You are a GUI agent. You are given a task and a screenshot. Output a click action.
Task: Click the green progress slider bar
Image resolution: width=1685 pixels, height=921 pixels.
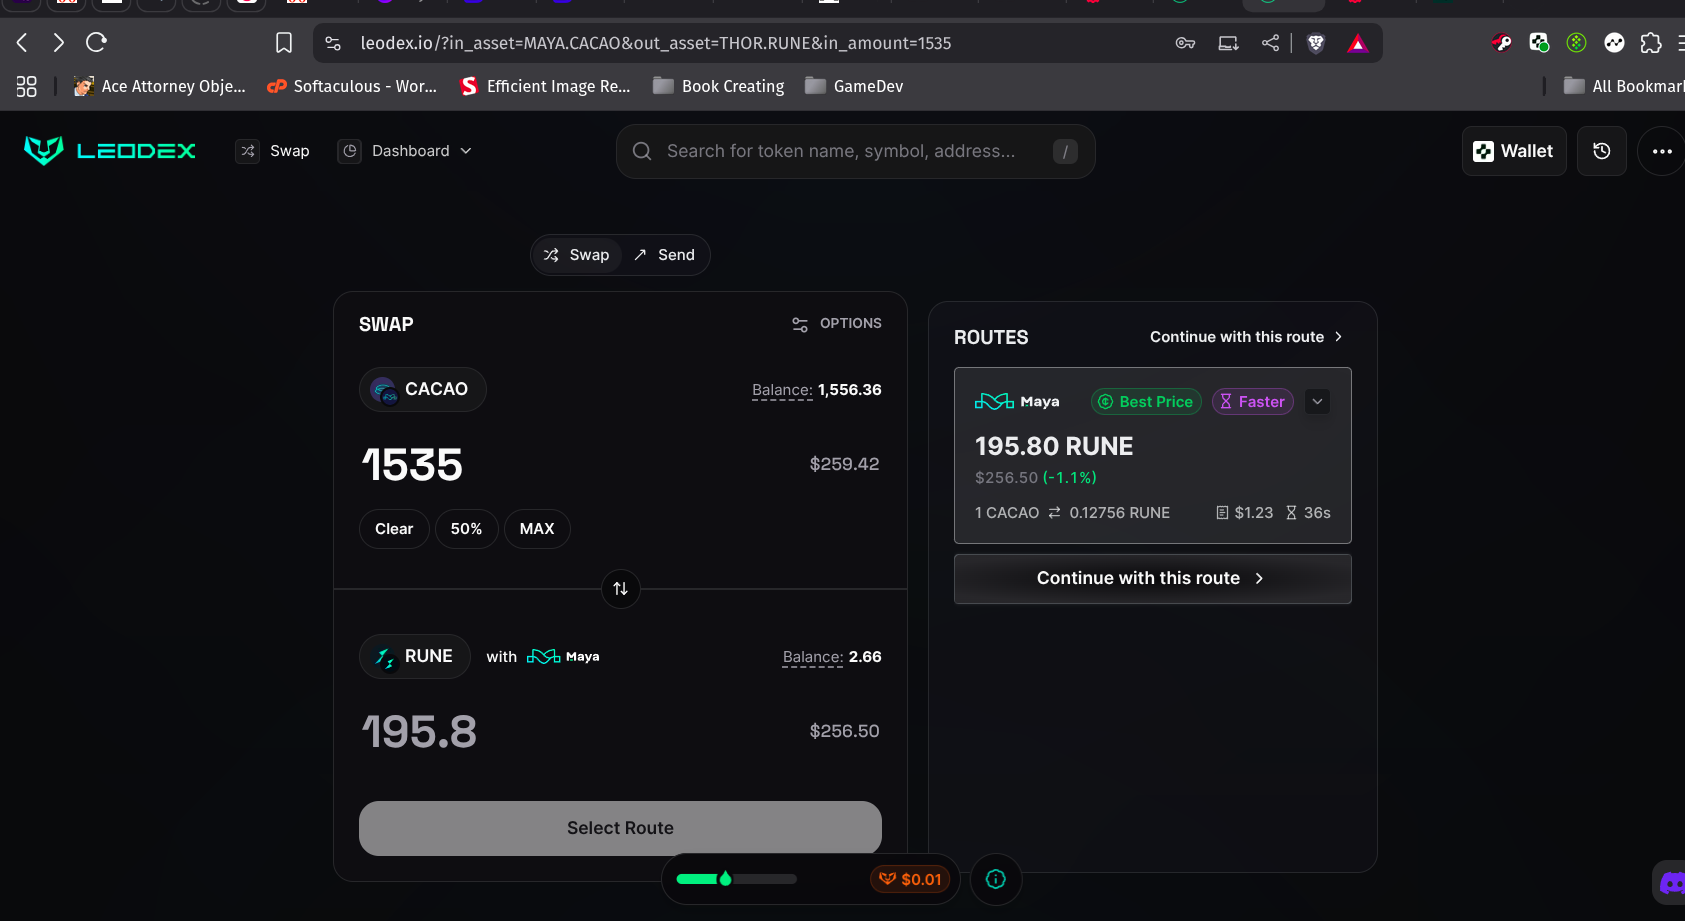(x=736, y=879)
